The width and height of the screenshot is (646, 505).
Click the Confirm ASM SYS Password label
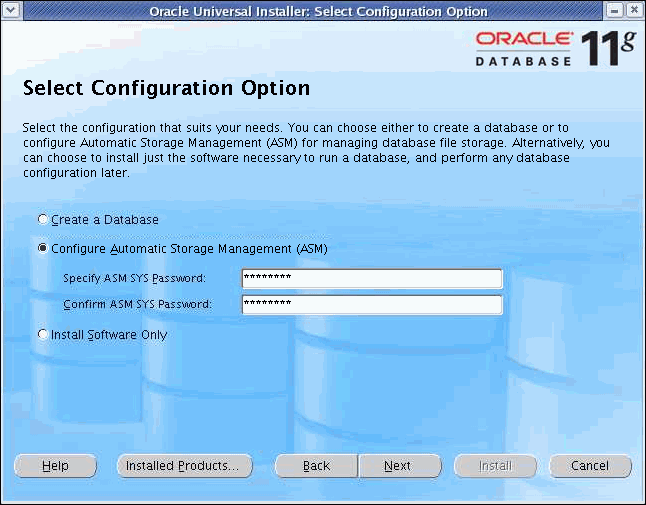tap(137, 304)
